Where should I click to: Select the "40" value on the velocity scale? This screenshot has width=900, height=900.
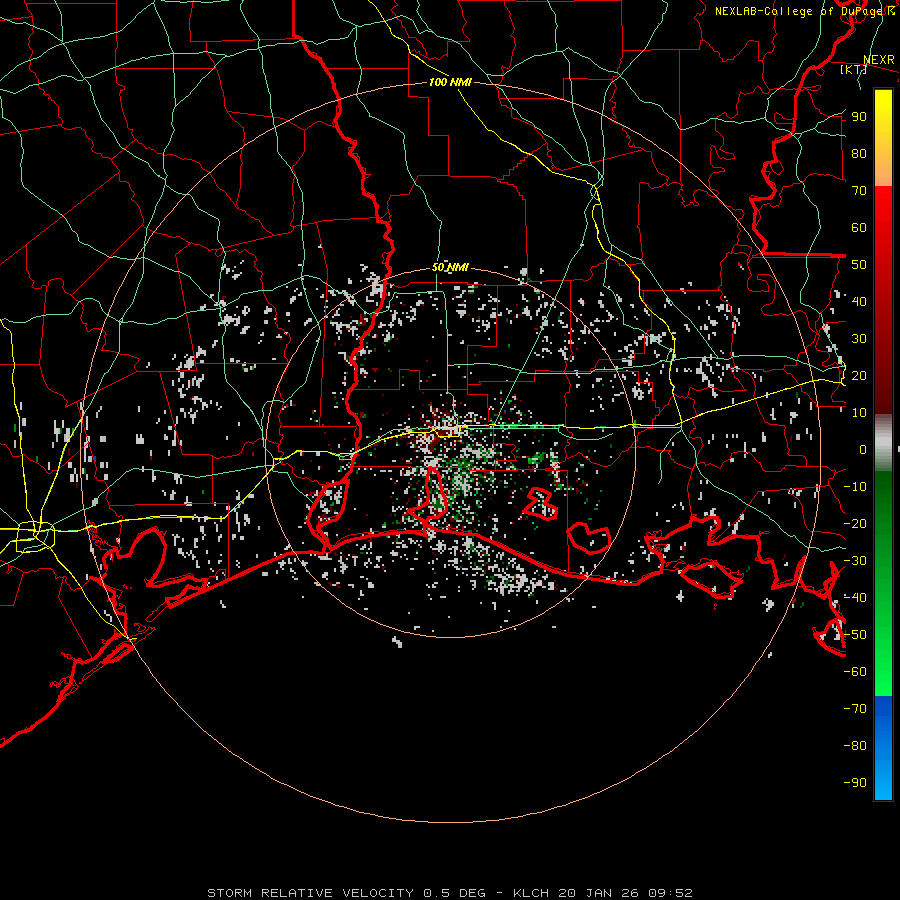(x=859, y=302)
